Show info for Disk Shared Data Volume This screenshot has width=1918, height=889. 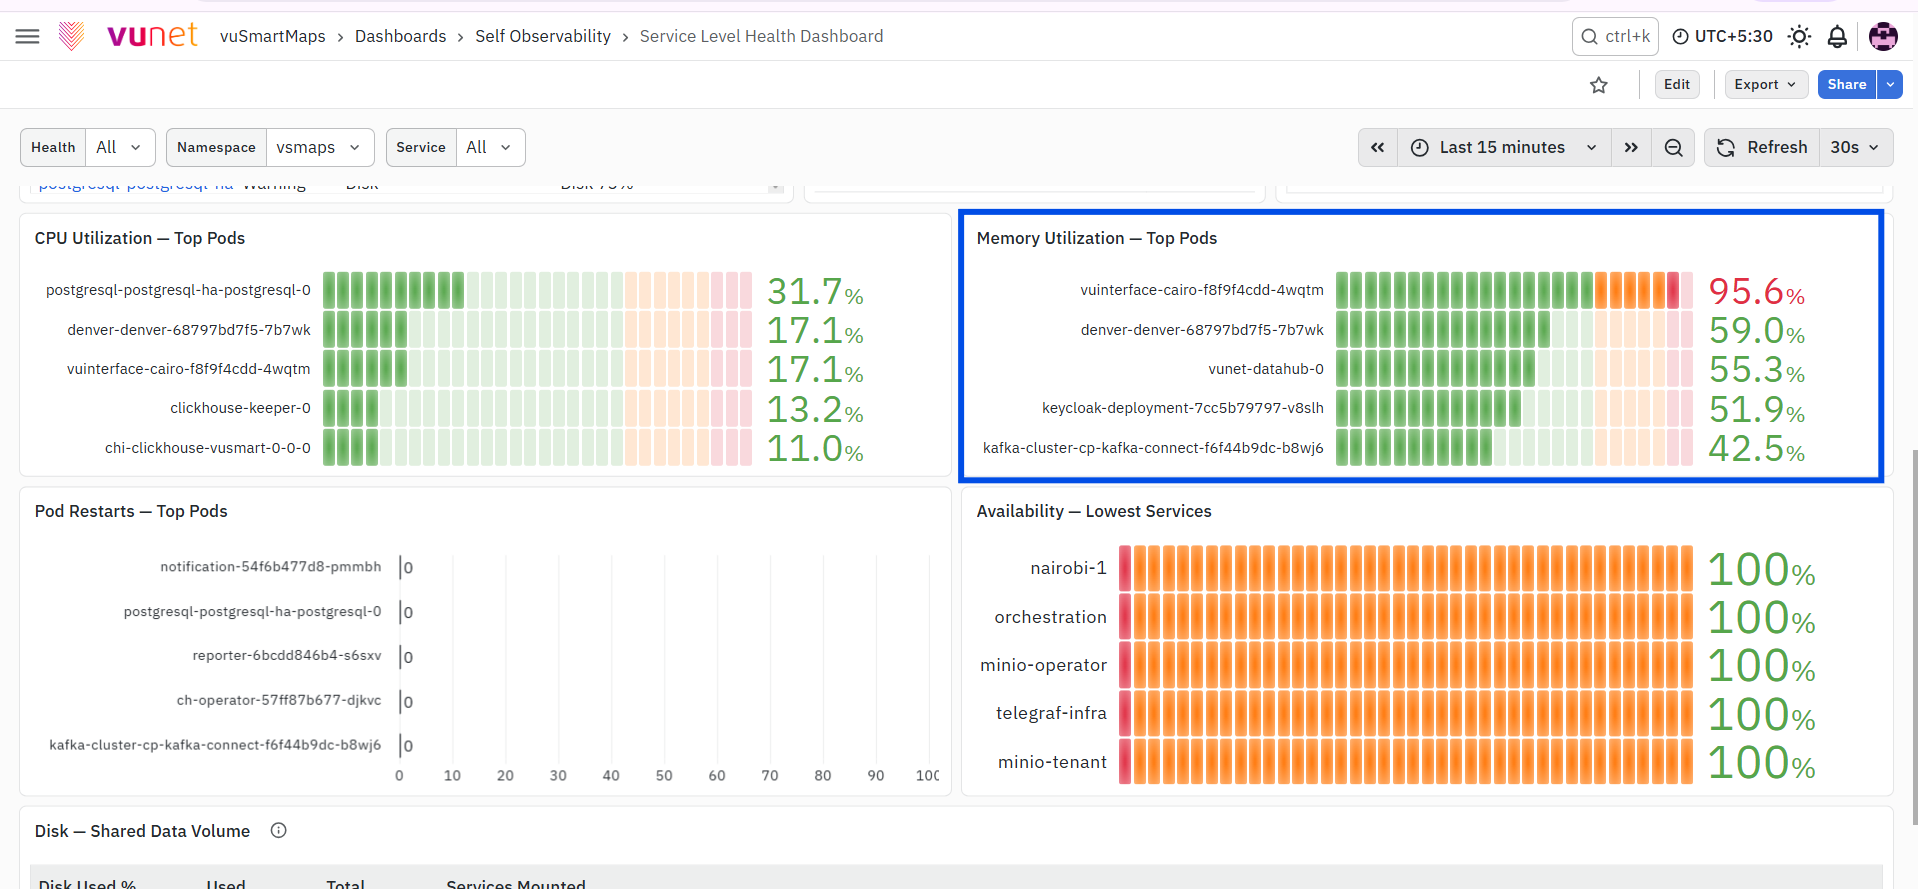[279, 830]
